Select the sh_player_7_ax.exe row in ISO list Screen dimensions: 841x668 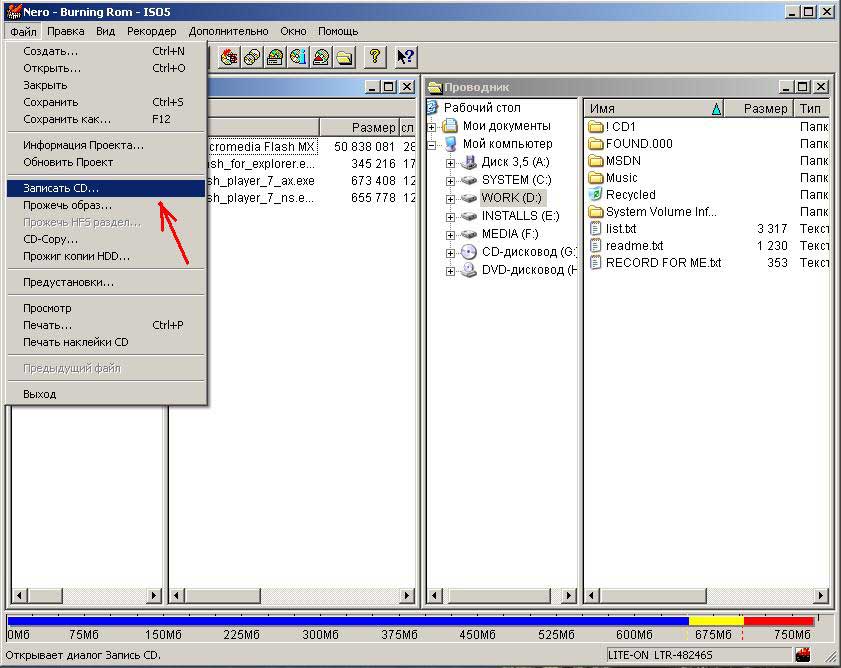pyautogui.click(x=312, y=181)
